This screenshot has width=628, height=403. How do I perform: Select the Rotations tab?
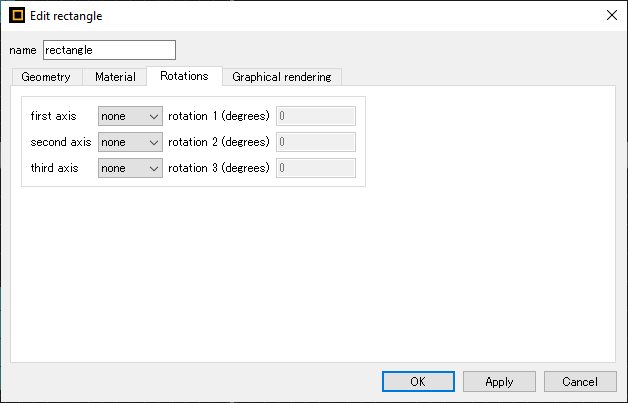point(184,76)
